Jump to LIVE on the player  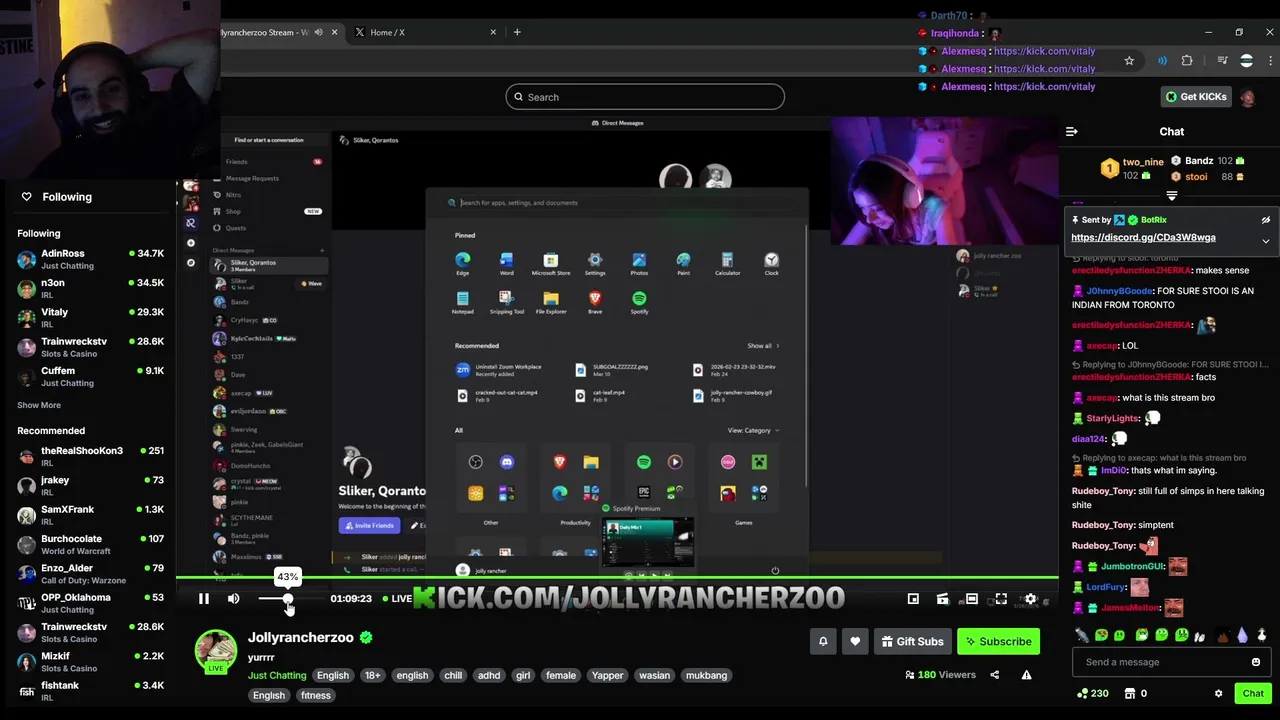(x=396, y=599)
